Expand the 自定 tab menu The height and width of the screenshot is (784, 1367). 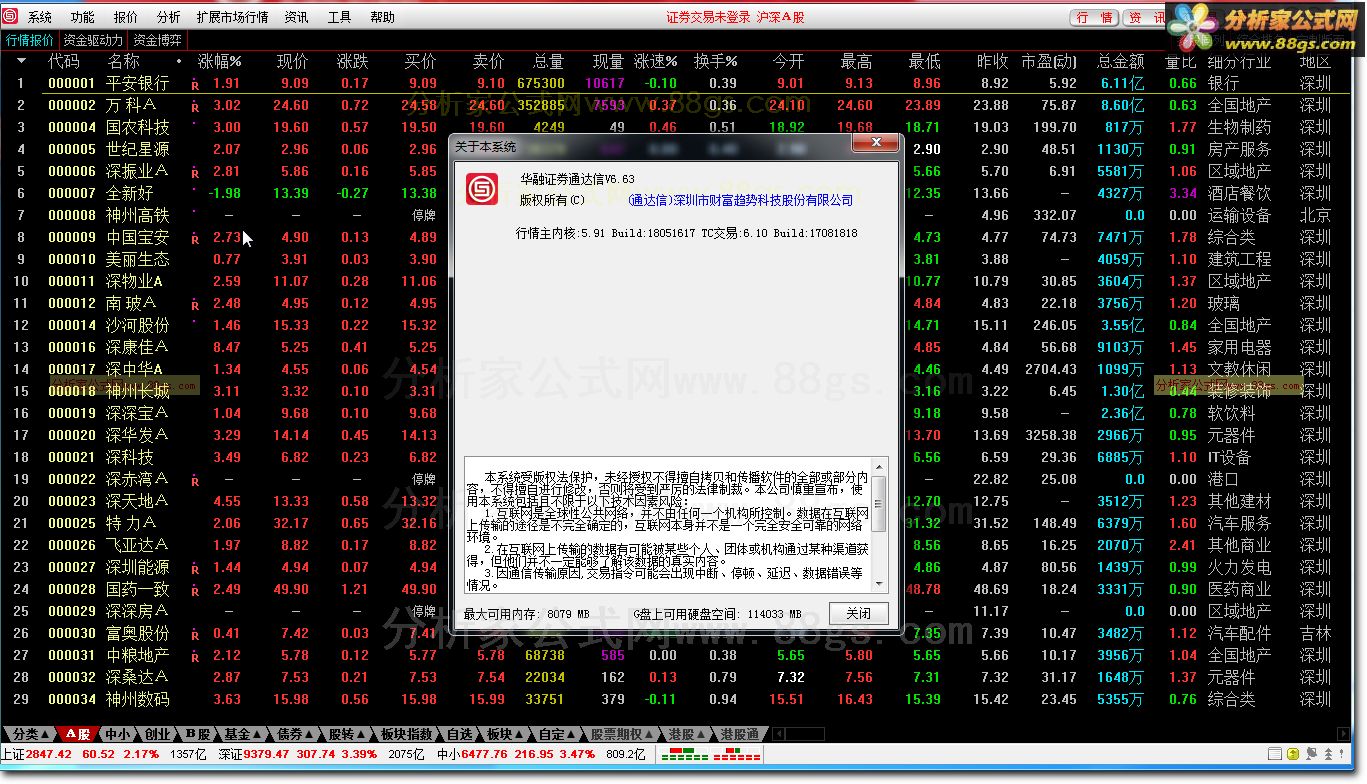[x=556, y=734]
